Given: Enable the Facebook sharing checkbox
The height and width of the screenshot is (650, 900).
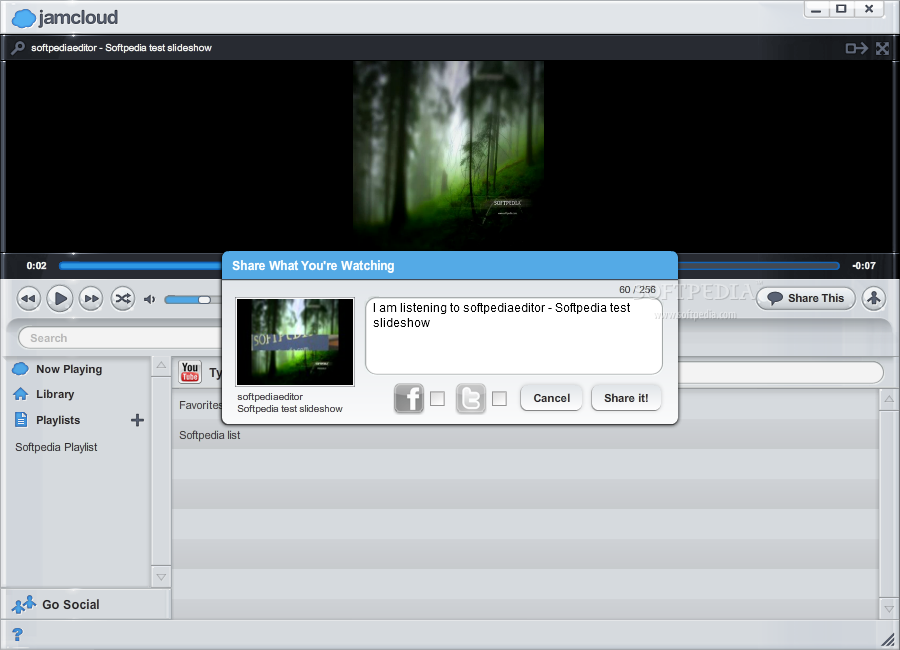Looking at the screenshot, I should pyautogui.click(x=437, y=398).
